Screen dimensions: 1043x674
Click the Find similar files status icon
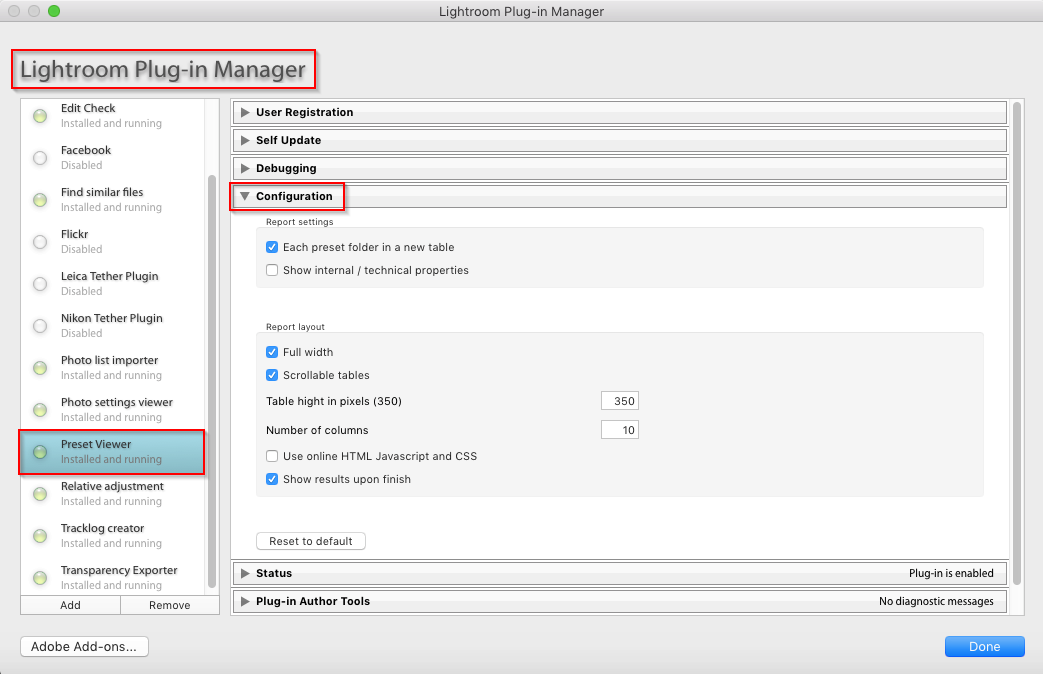click(x=40, y=200)
